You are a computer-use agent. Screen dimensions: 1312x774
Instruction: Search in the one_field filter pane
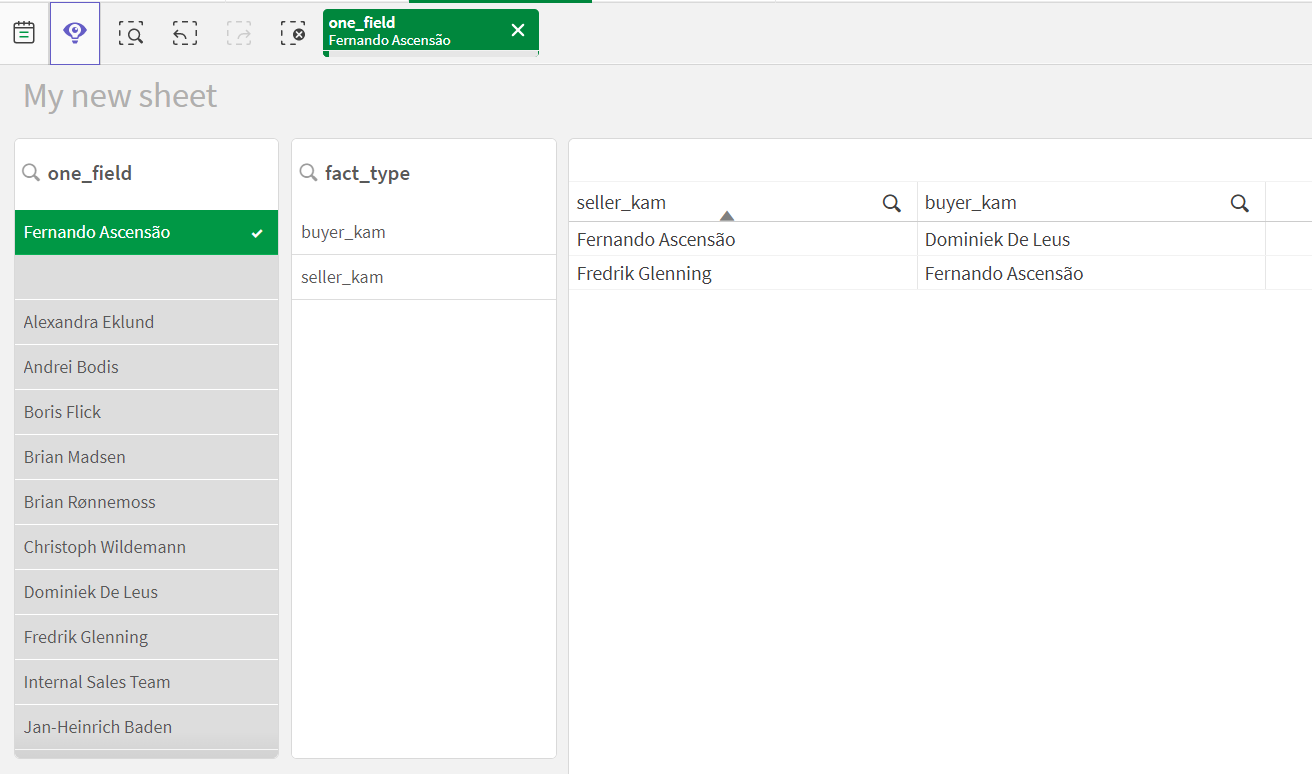pos(31,173)
